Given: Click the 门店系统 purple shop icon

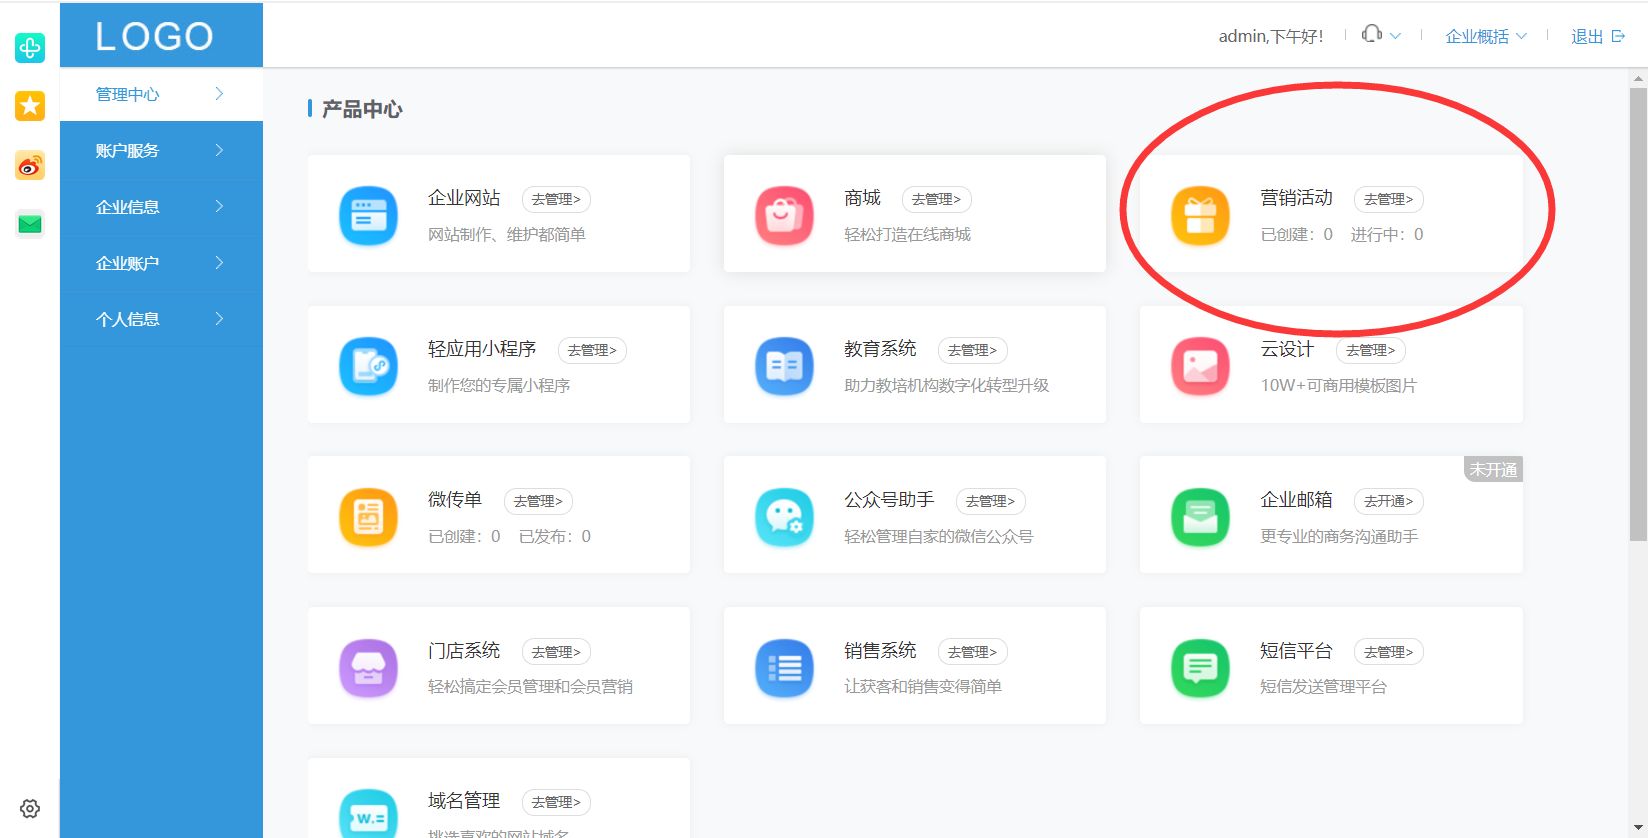Looking at the screenshot, I should tap(368, 667).
